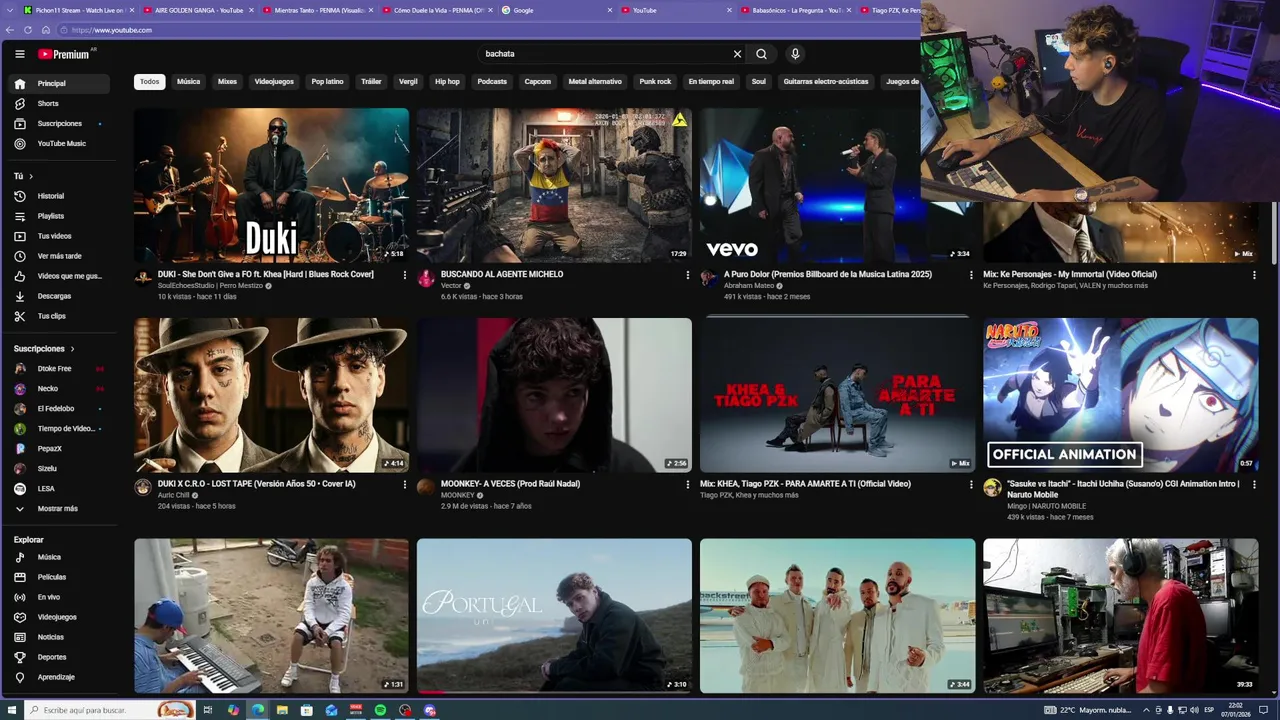This screenshot has width=1280, height=720.
Task: Switch to Pichon11 Stream browser tab
Action: 78,10
